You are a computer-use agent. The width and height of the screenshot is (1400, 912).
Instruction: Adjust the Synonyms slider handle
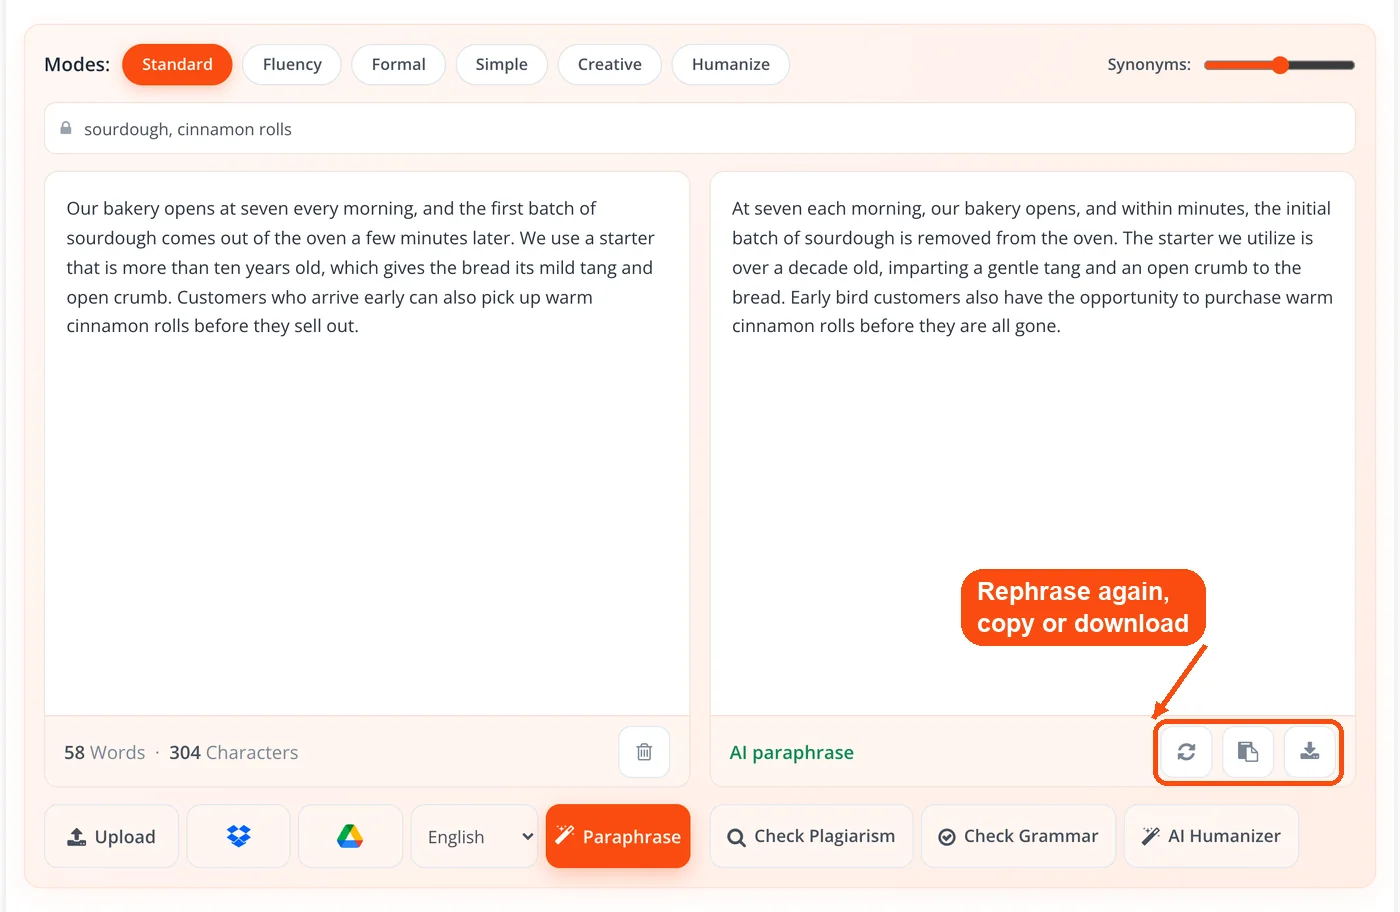1280,65
